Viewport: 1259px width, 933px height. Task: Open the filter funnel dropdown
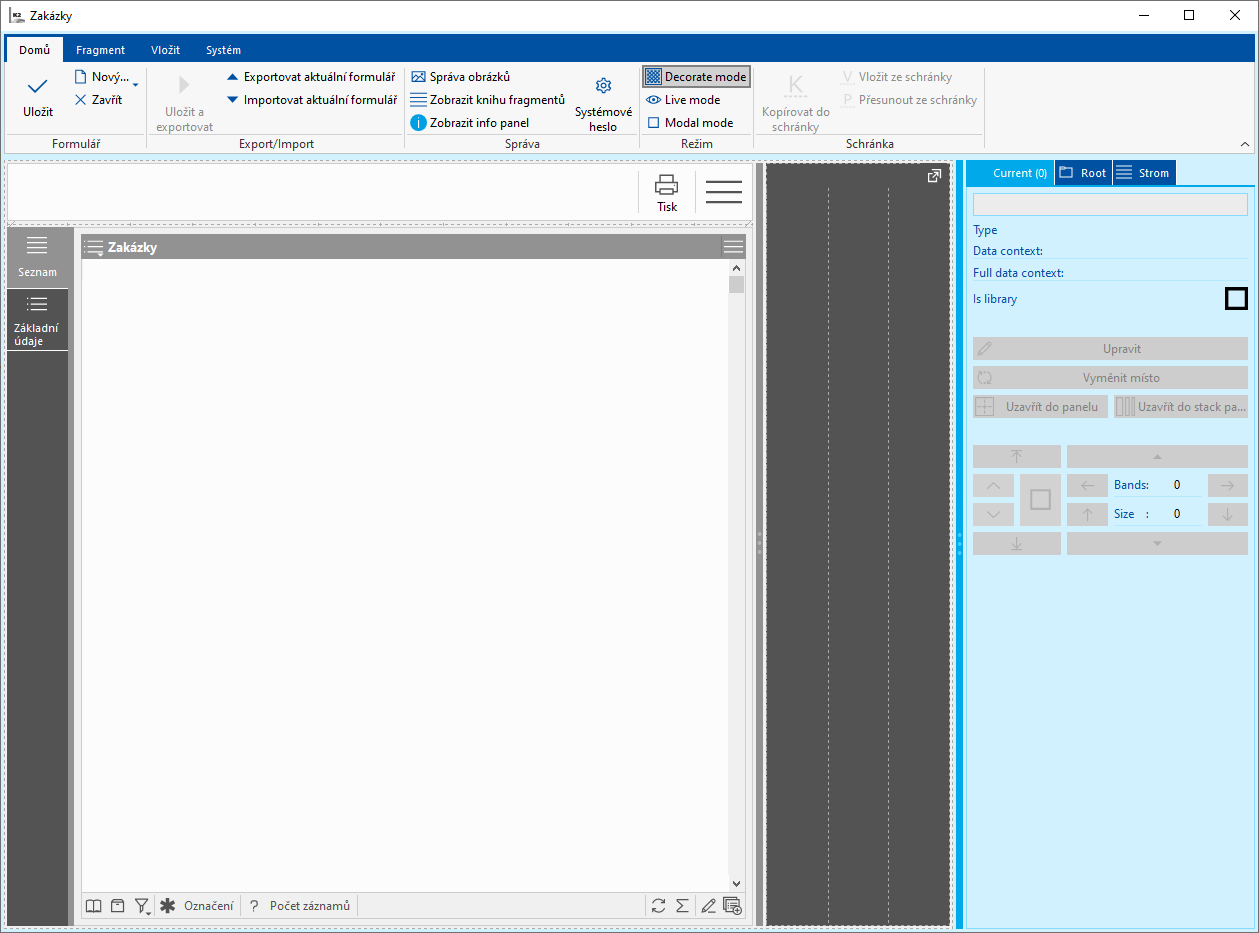[x=143, y=906]
